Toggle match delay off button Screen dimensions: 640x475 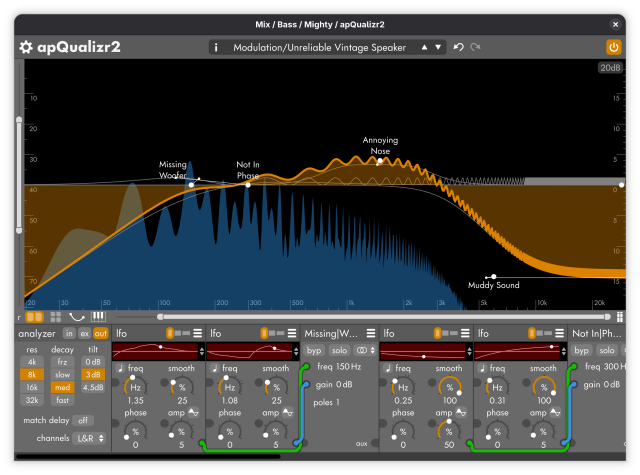(x=83, y=420)
